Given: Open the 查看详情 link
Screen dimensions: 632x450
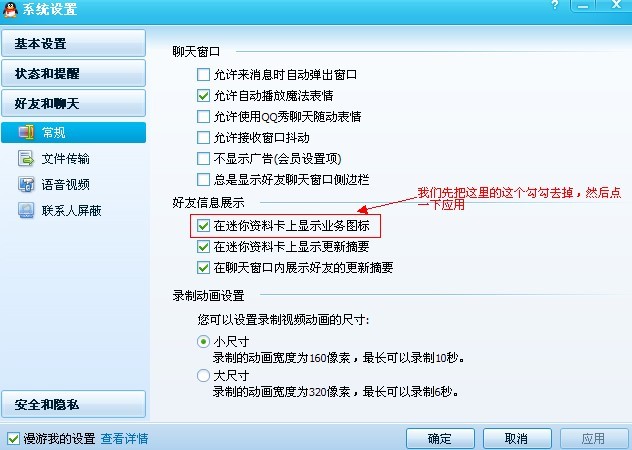Looking at the screenshot, I should (125, 438).
